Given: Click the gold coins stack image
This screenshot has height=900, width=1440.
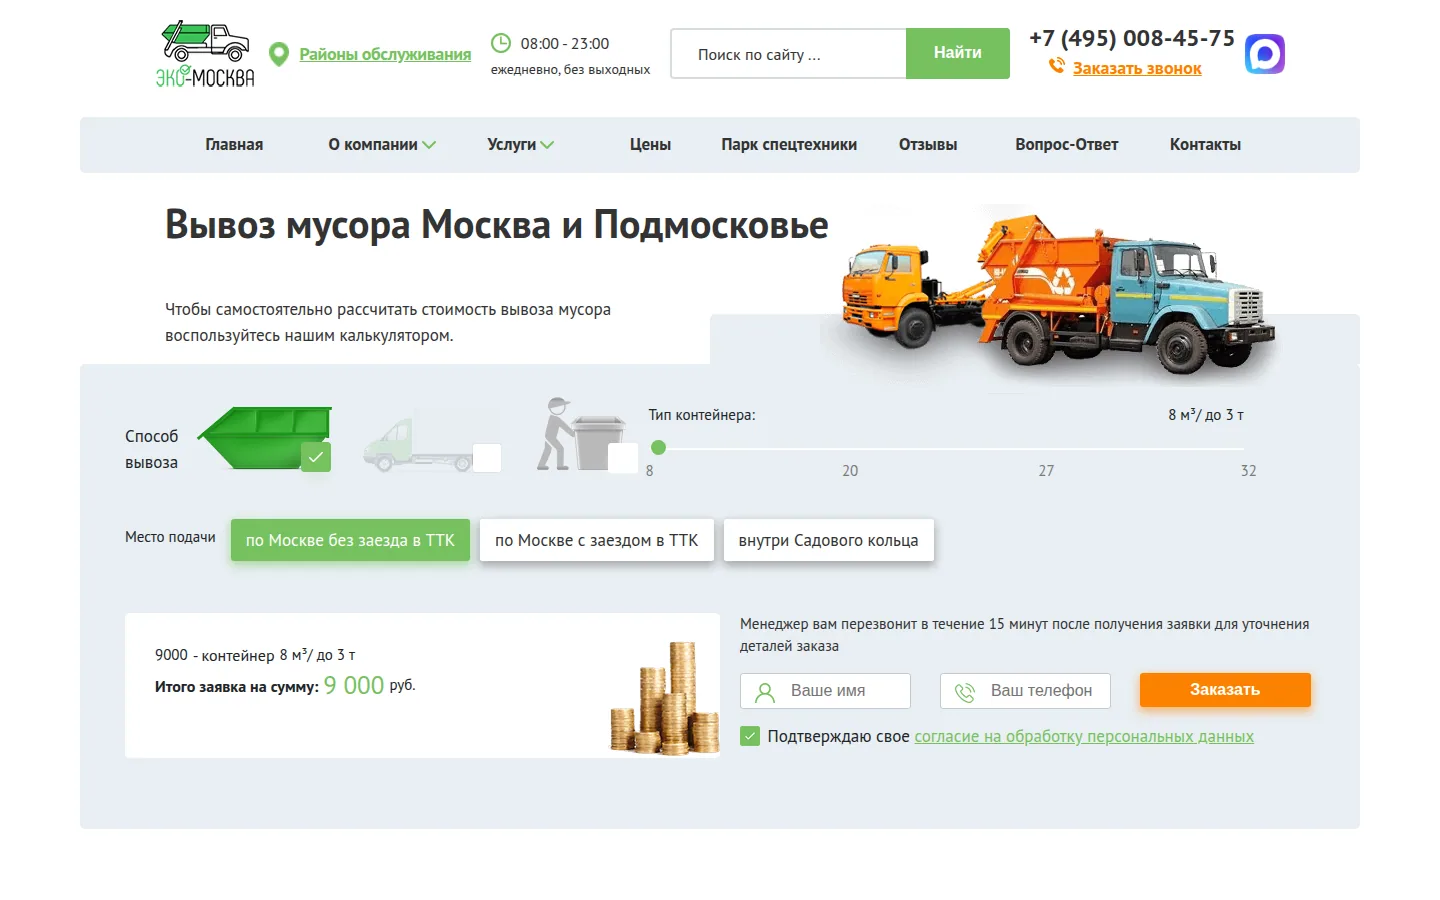Looking at the screenshot, I should tap(665, 698).
